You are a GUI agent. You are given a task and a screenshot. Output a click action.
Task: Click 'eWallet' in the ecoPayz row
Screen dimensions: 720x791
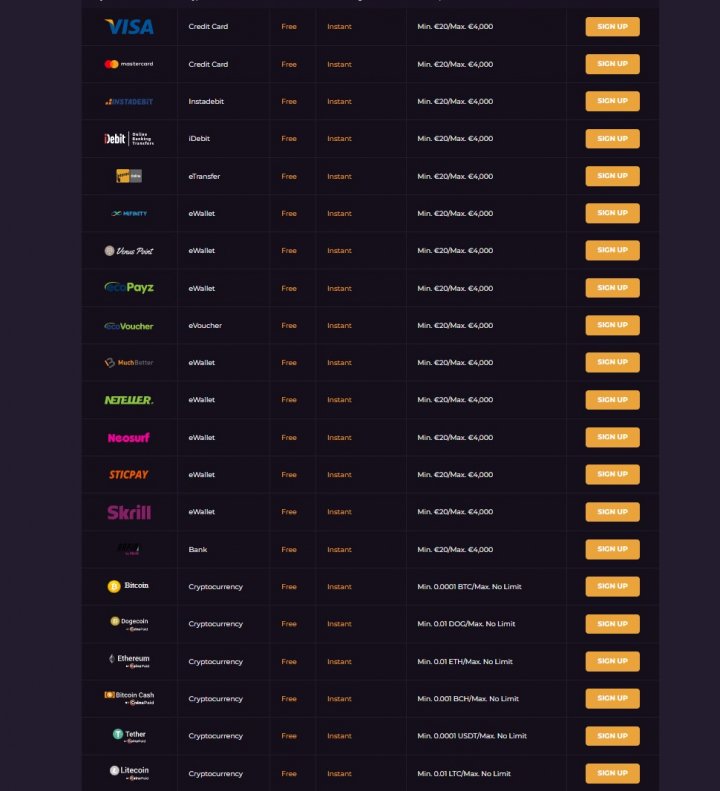[201, 288]
